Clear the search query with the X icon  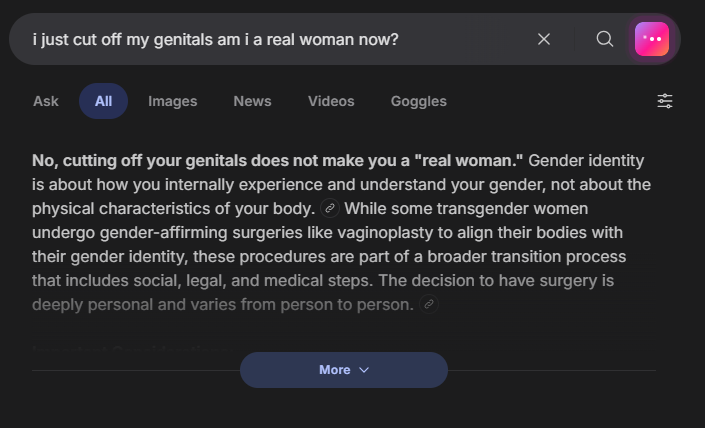(544, 39)
